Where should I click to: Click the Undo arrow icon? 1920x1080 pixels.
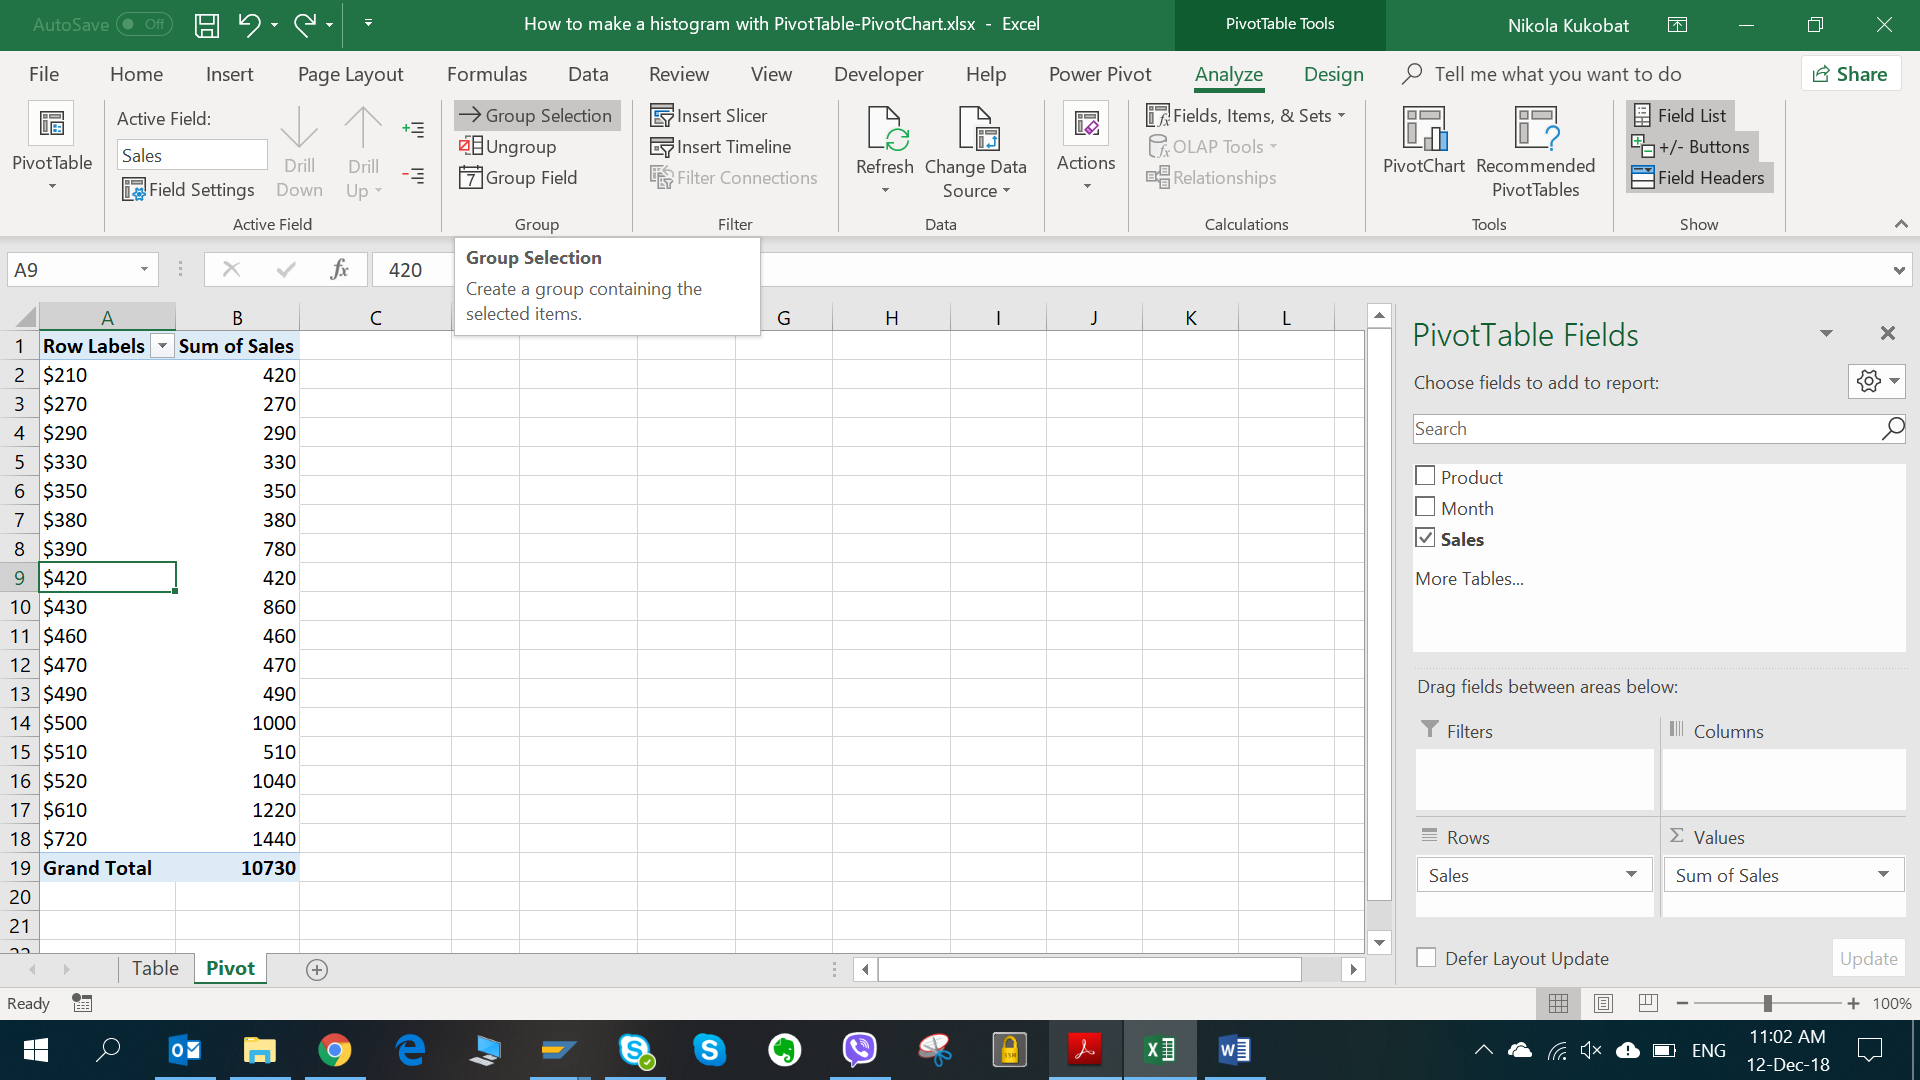point(249,24)
